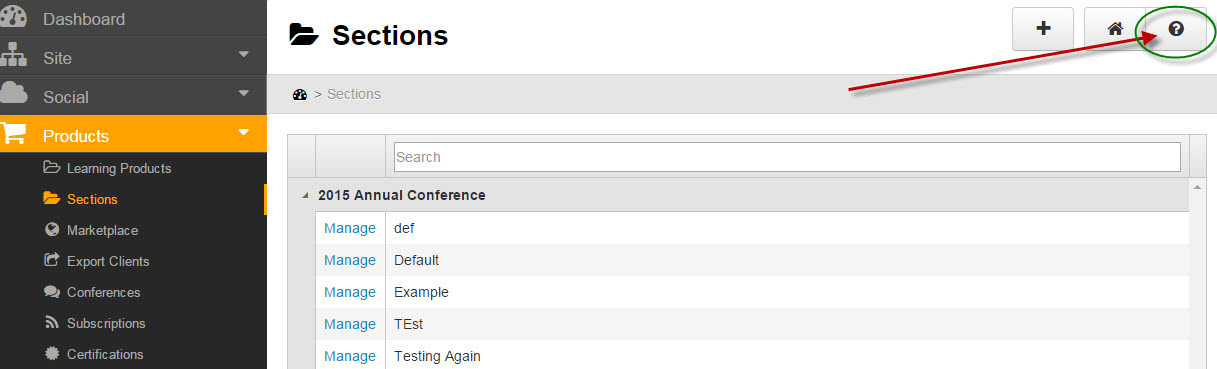This screenshot has height=369, width=1217.
Task: Click the Certifications badge icon
Action: pos(52,354)
